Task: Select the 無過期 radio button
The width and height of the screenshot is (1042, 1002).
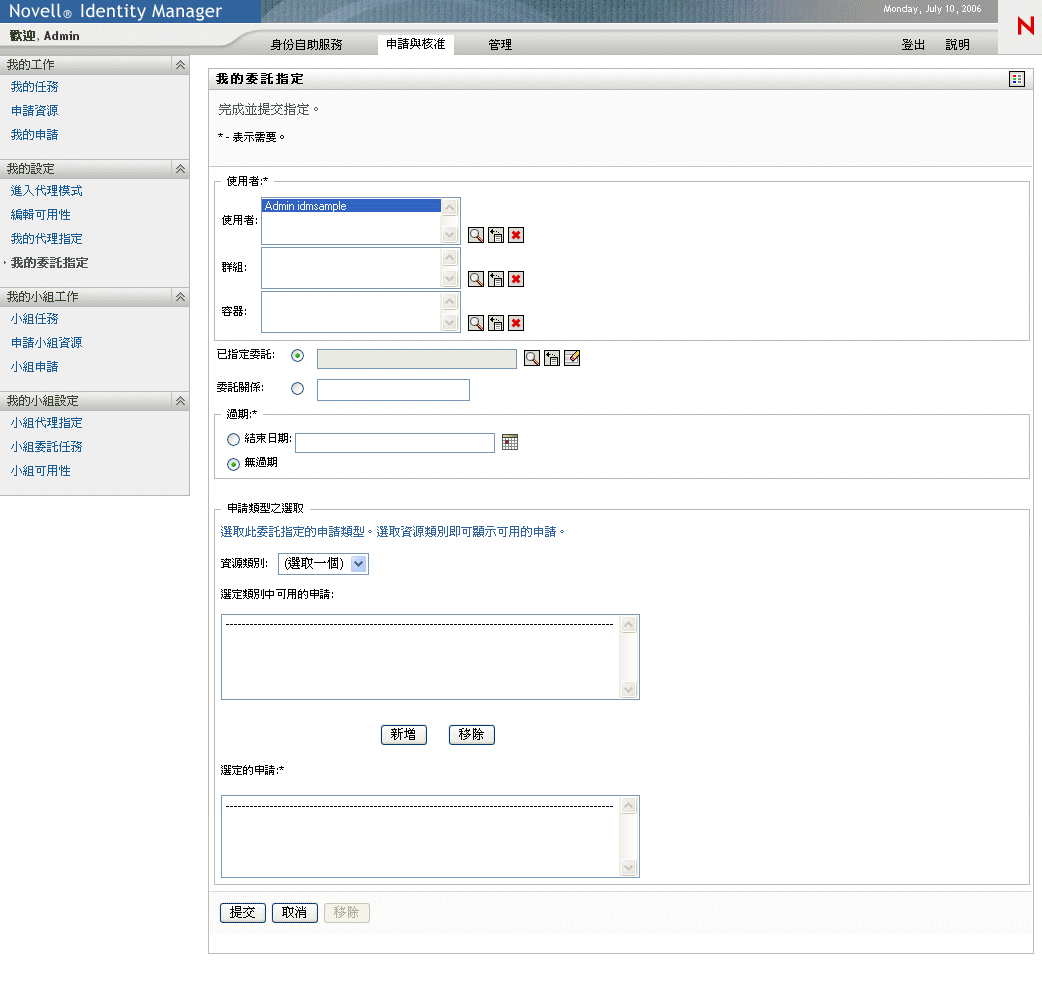Action: pos(233,464)
